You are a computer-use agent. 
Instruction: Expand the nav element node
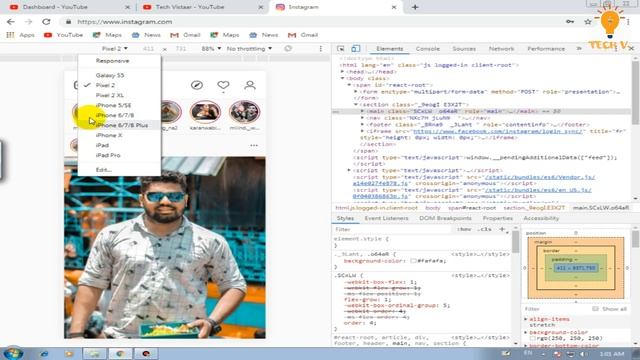tap(362, 118)
